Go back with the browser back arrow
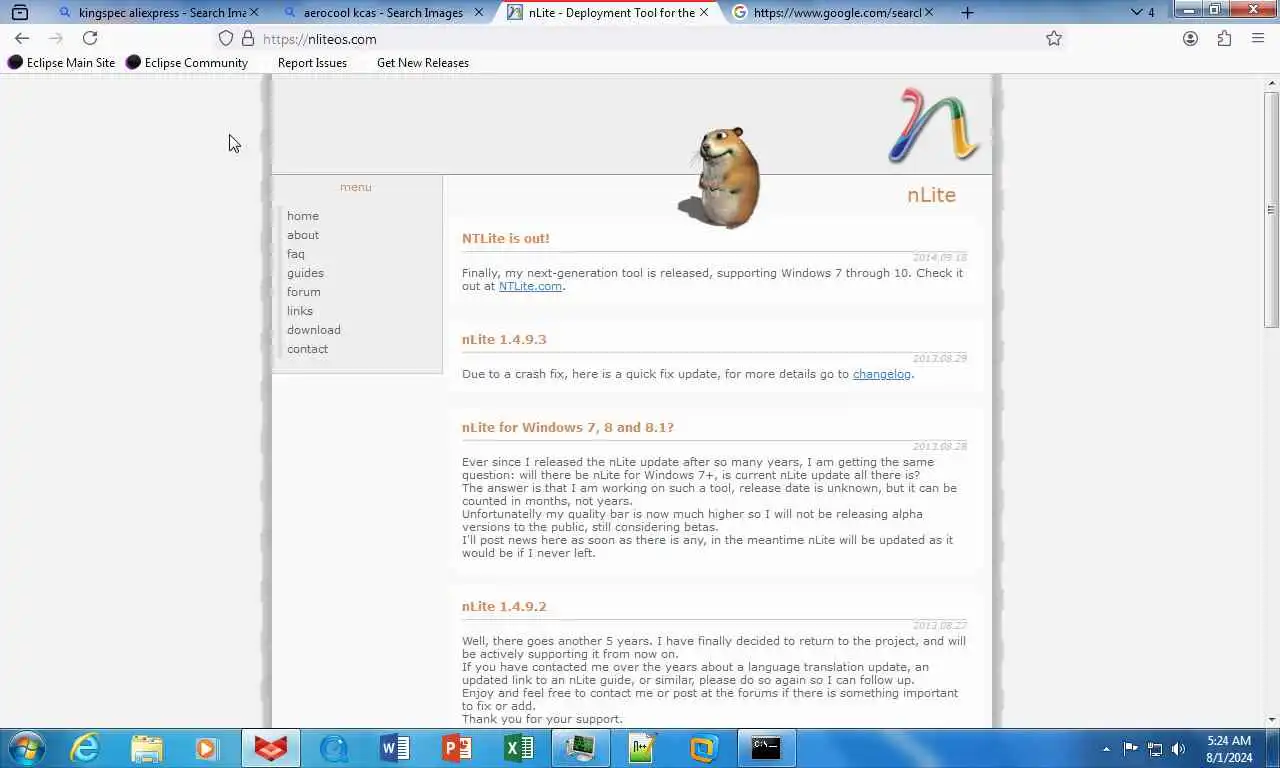The width and height of the screenshot is (1280, 768). (22, 38)
